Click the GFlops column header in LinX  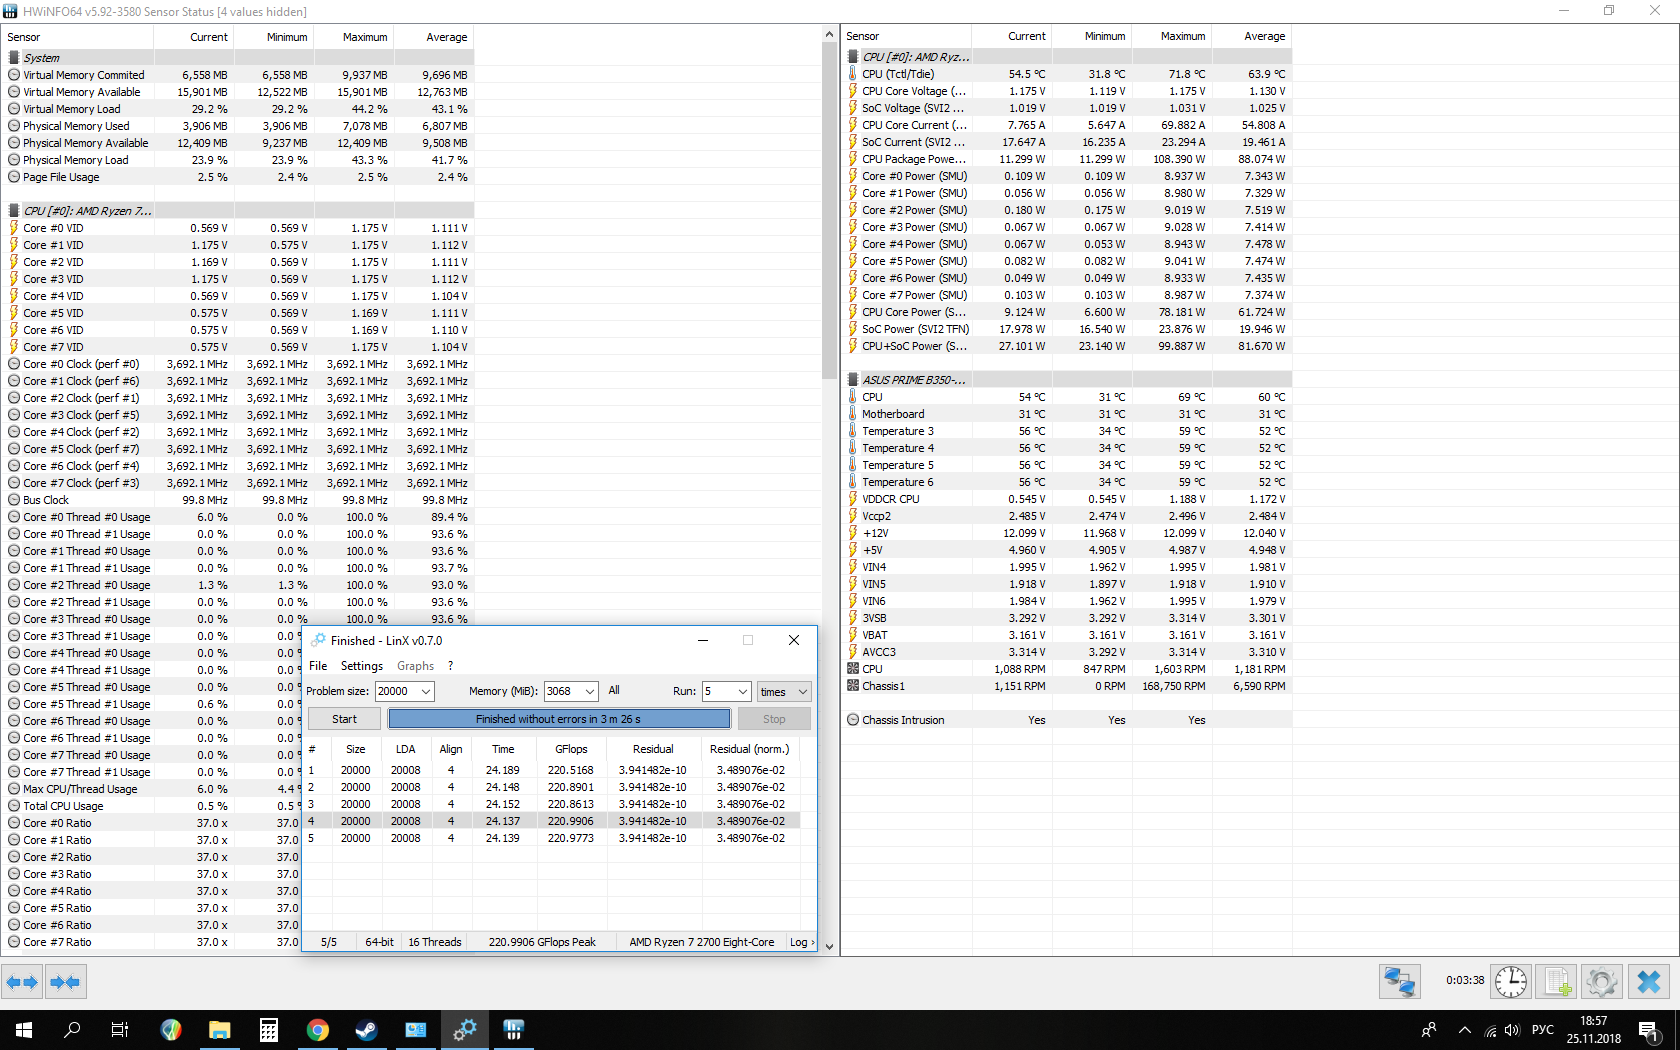pos(571,749)
